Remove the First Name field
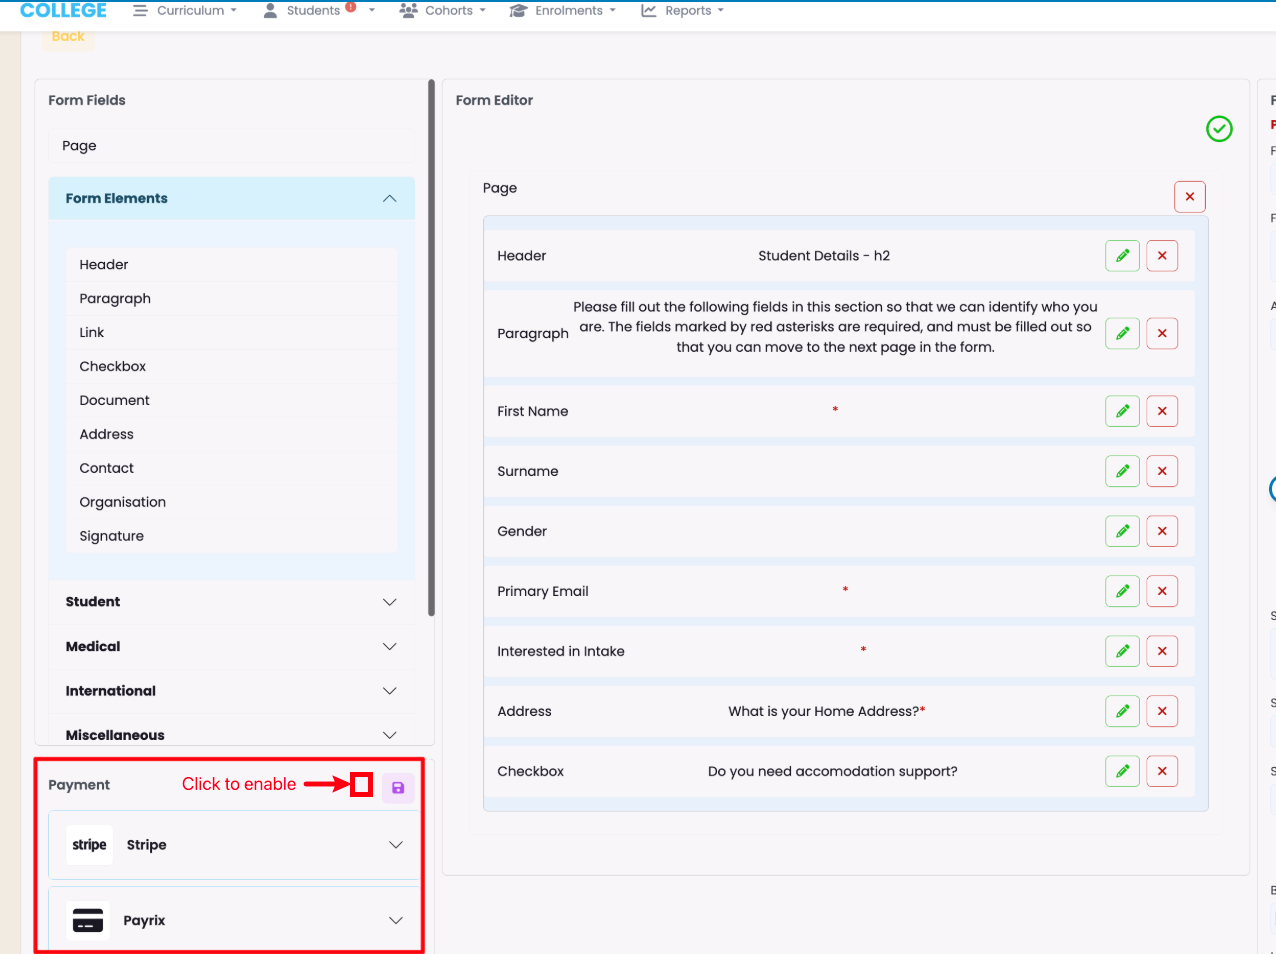The height and width of the screenshot is (954, 1276). point(1162,411)
